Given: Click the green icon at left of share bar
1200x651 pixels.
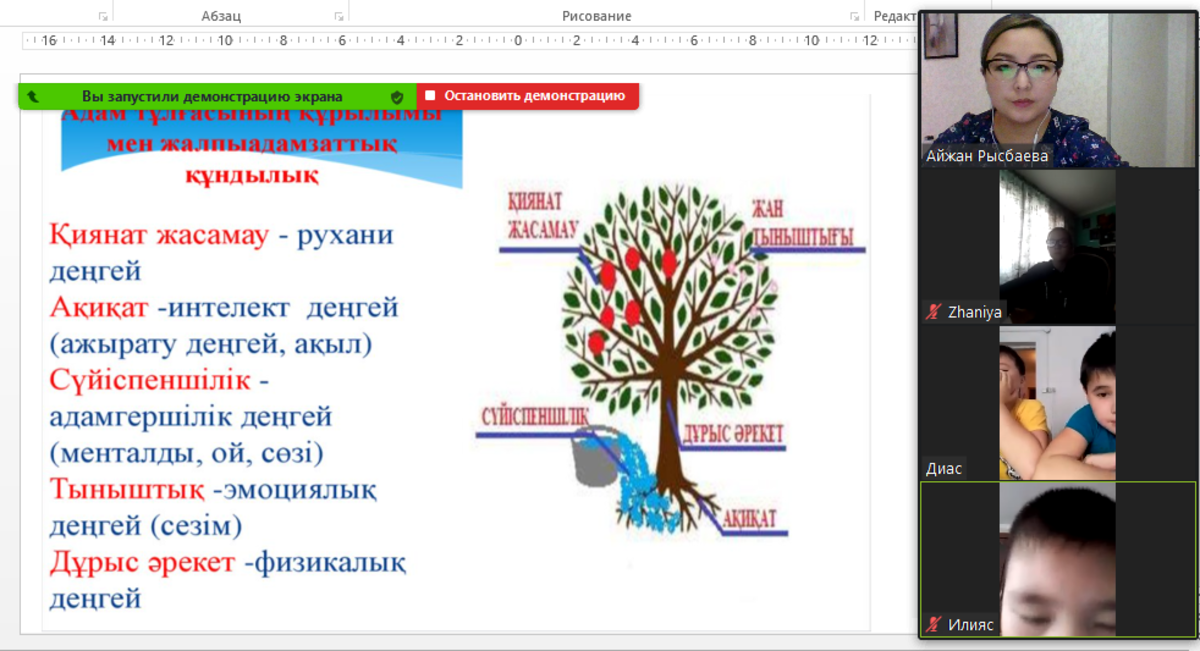Looking at the screenshot, I should pos(33,97).
